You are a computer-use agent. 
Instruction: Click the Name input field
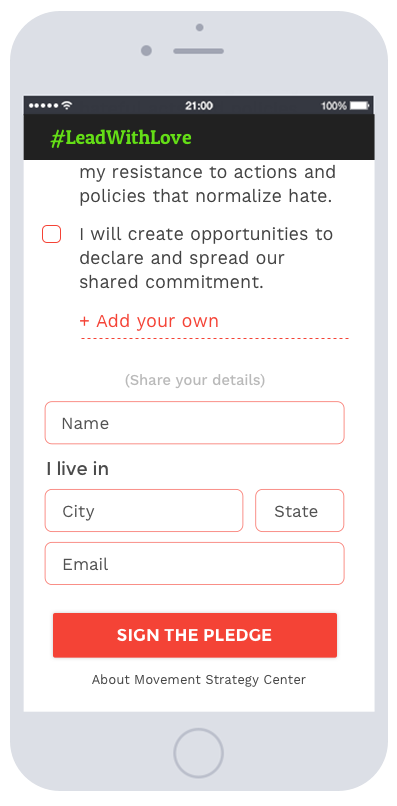tap(194, 423)
